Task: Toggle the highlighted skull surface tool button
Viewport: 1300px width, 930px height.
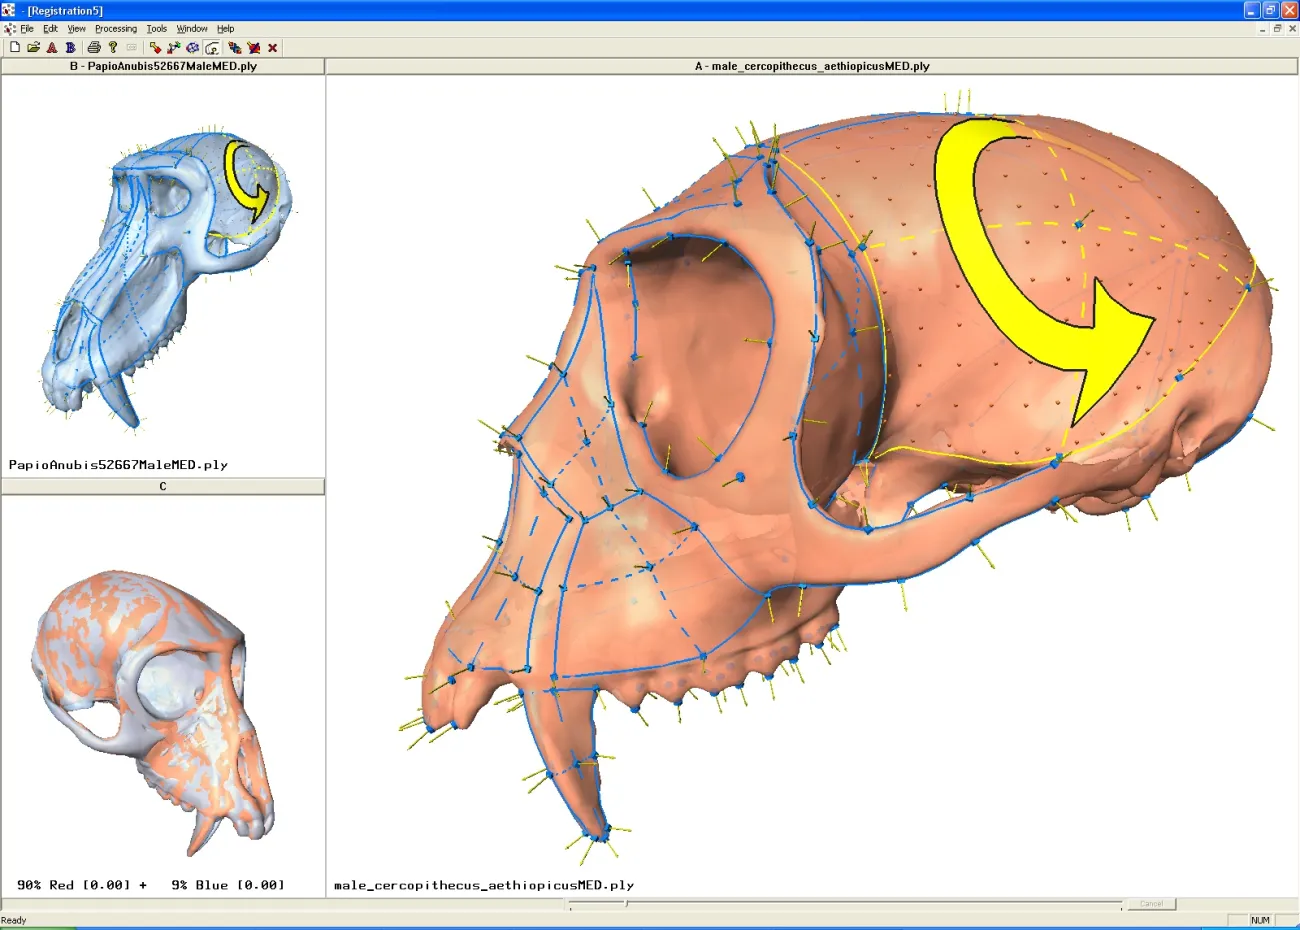Action: [x=213, y=47]
